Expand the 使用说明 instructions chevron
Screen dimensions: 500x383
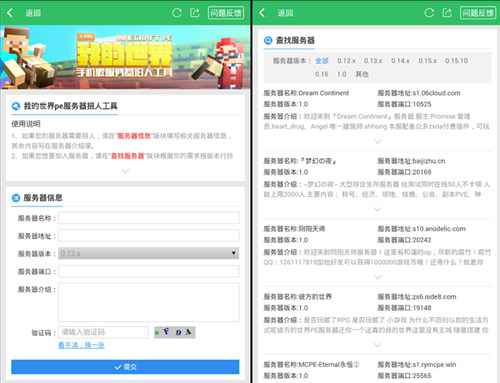[125, 171]
